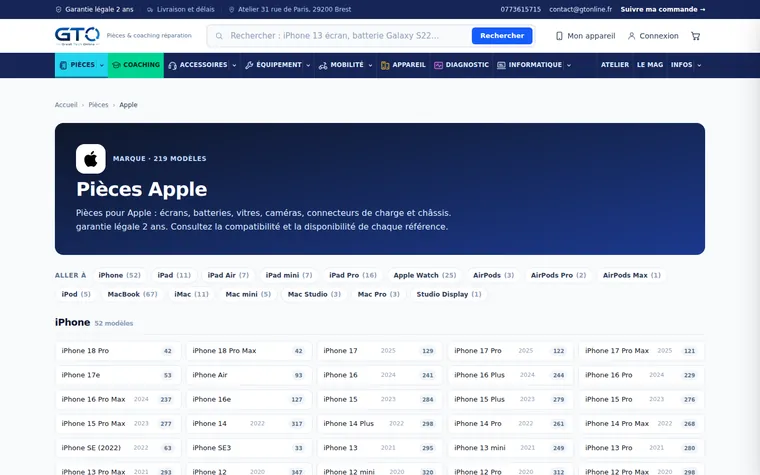This screenshot has height=475, width=760.
Task: Expand the Mobilité dropdown chevron
Action: point(370,65)
